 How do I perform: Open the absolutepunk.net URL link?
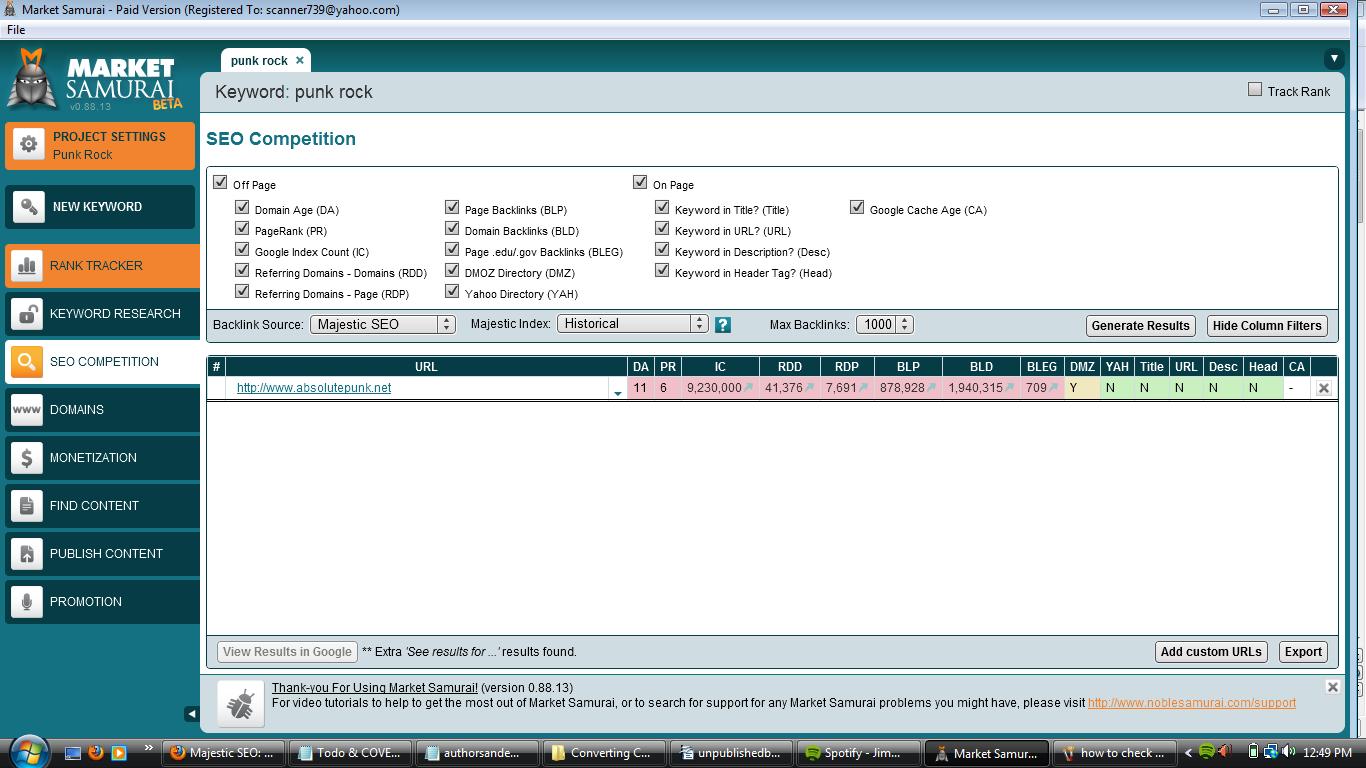[314, 388]
